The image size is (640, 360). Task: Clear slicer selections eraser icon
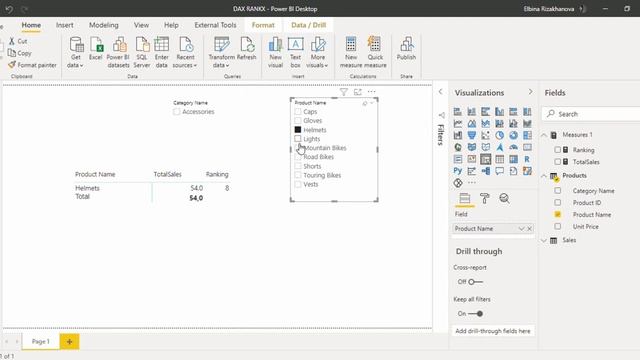pos(364,103)
